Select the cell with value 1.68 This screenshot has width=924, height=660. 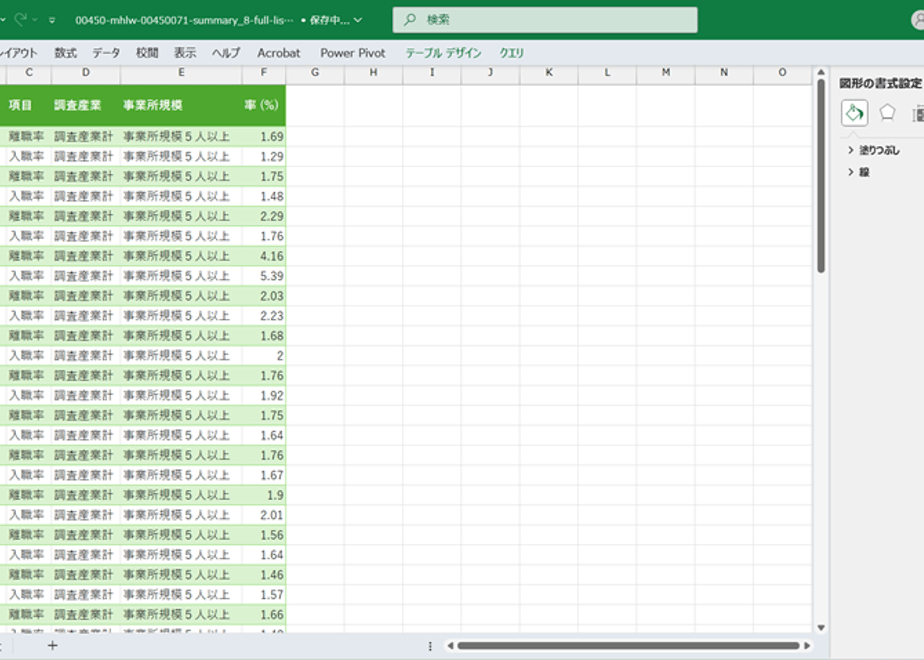(263, 336)
